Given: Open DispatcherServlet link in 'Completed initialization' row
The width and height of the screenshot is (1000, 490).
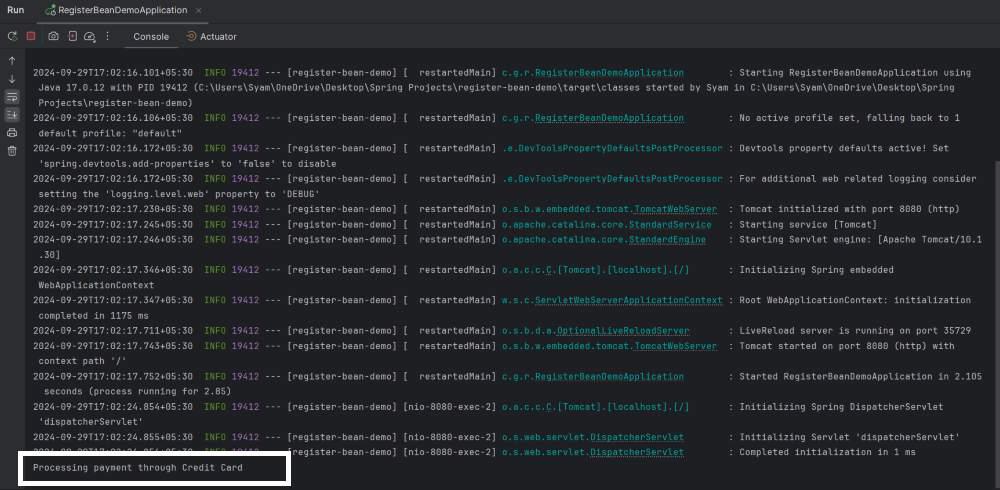Looking at the screenshot, I should pyautogui.click(x=636, y=452).
